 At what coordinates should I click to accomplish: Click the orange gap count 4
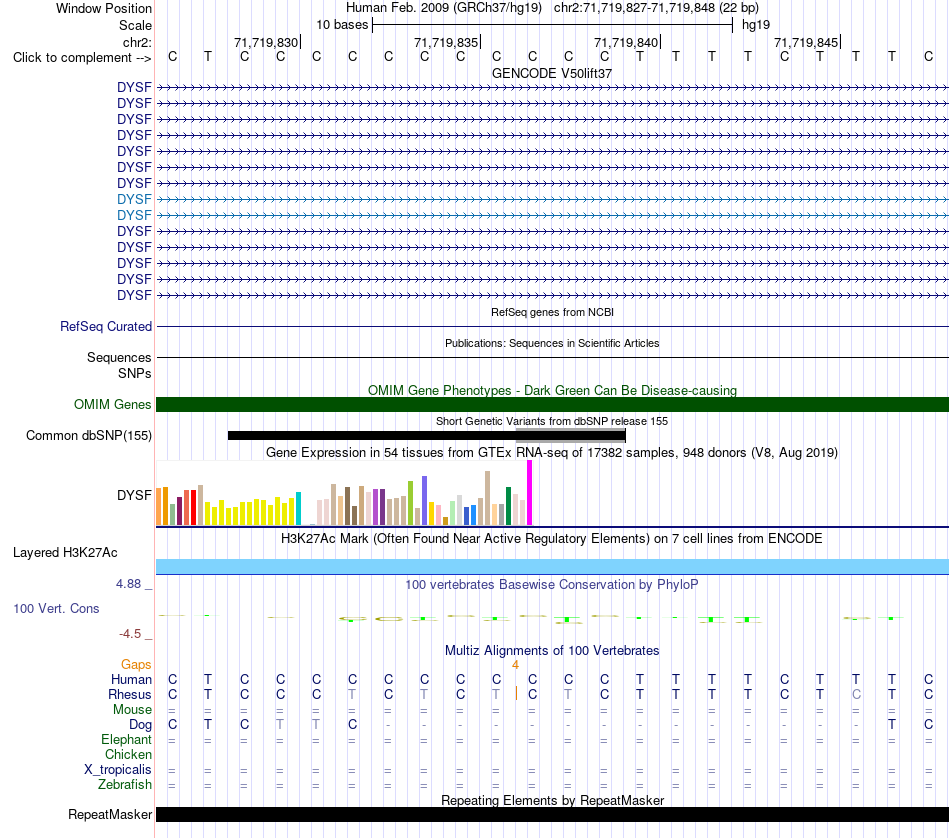(x=515, y=665)
